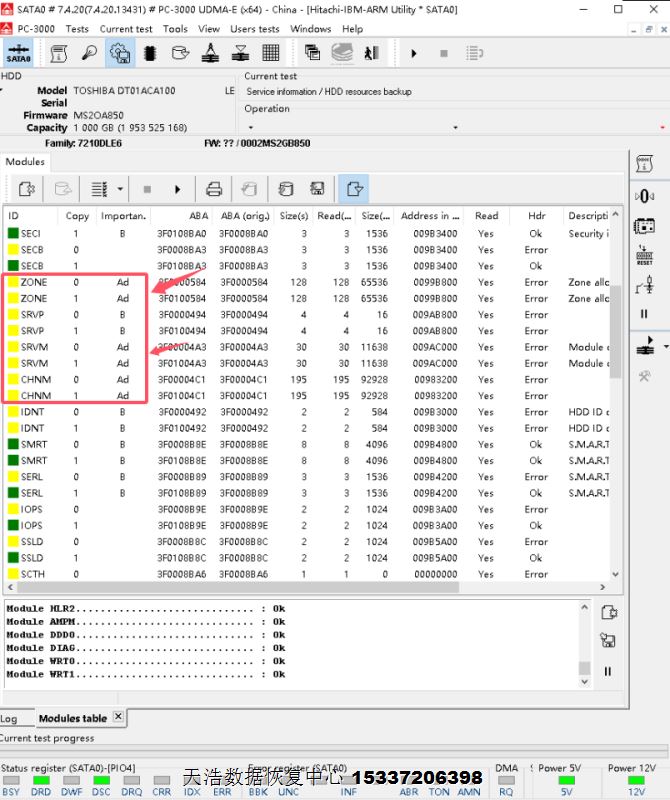670x800 pixels.
Task: Open the Users tests menu
Action: point(255,29)
